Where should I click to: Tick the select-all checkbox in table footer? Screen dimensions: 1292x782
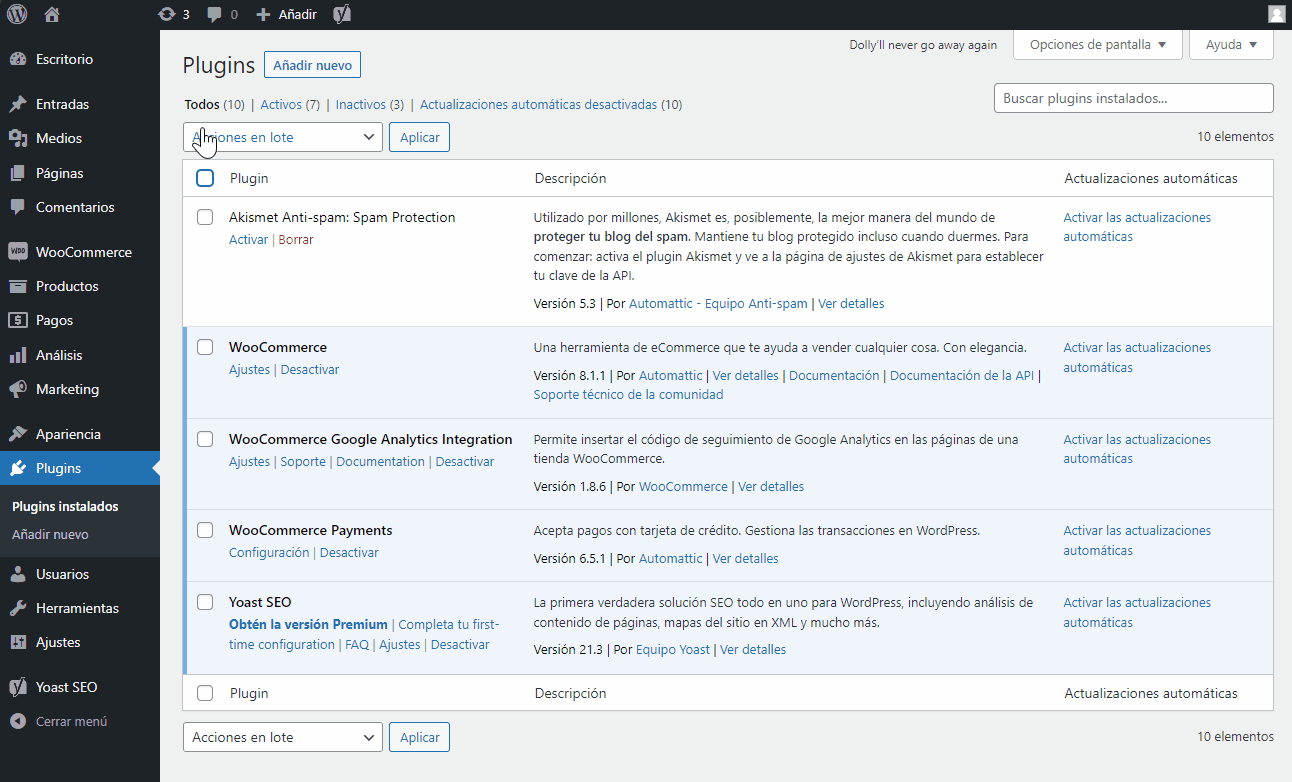pos(205,693)
